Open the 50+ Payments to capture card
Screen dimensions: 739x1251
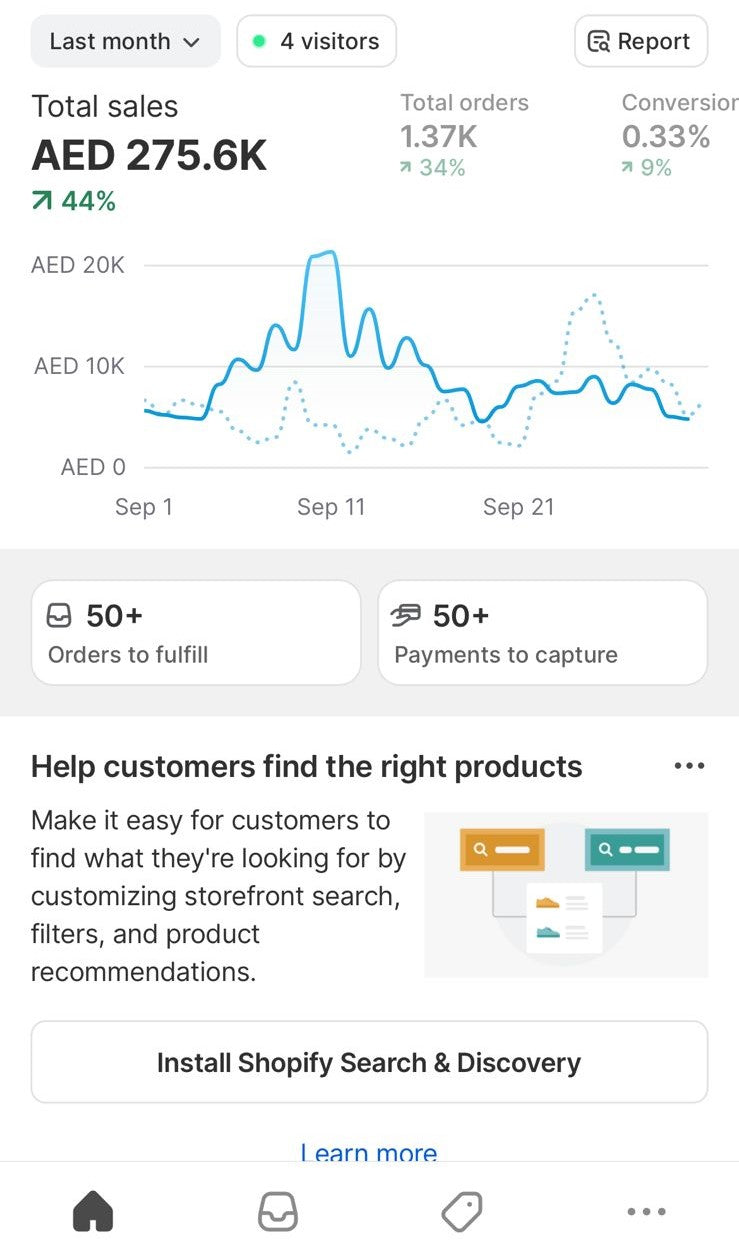click(542, 633)
